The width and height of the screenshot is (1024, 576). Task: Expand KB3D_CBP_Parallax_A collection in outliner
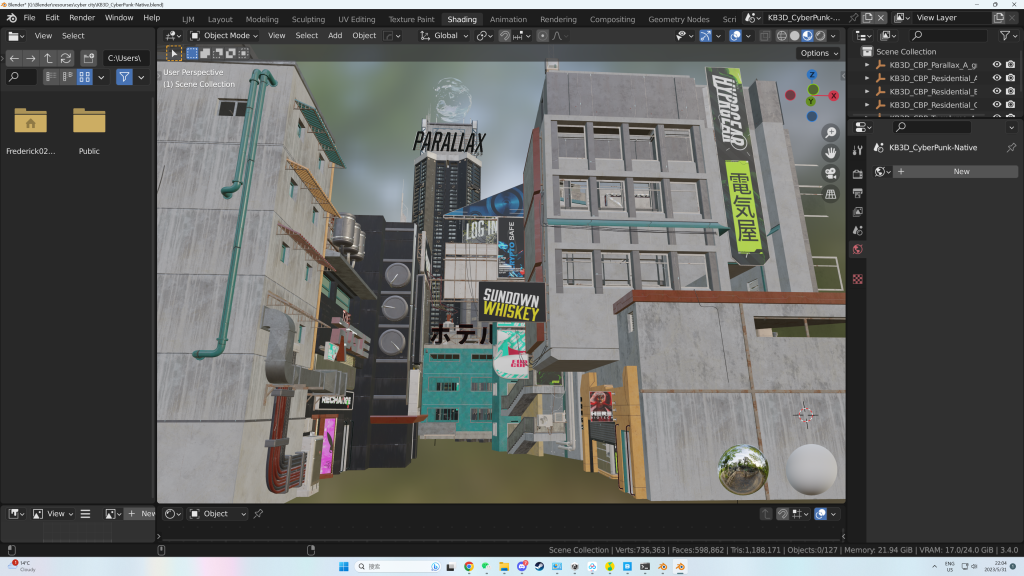(867, 65)
